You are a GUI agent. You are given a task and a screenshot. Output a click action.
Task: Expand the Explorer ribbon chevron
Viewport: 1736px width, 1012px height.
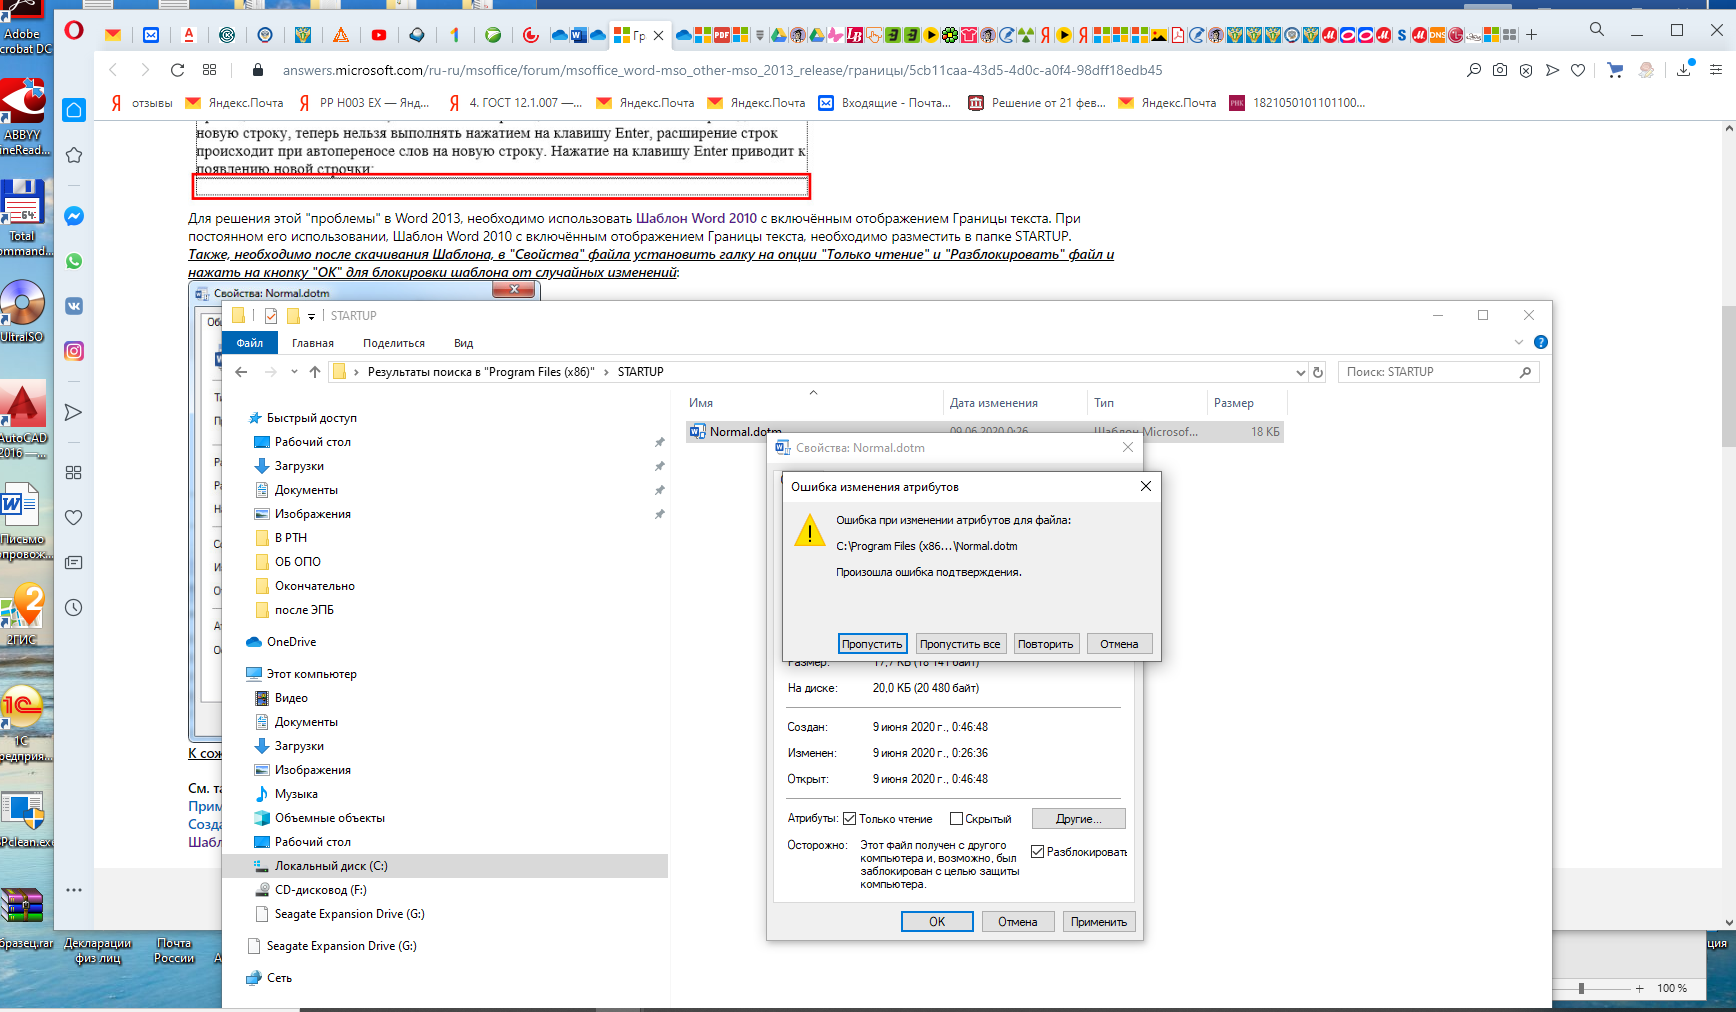pyautogui.click(x=1519, y=342)
